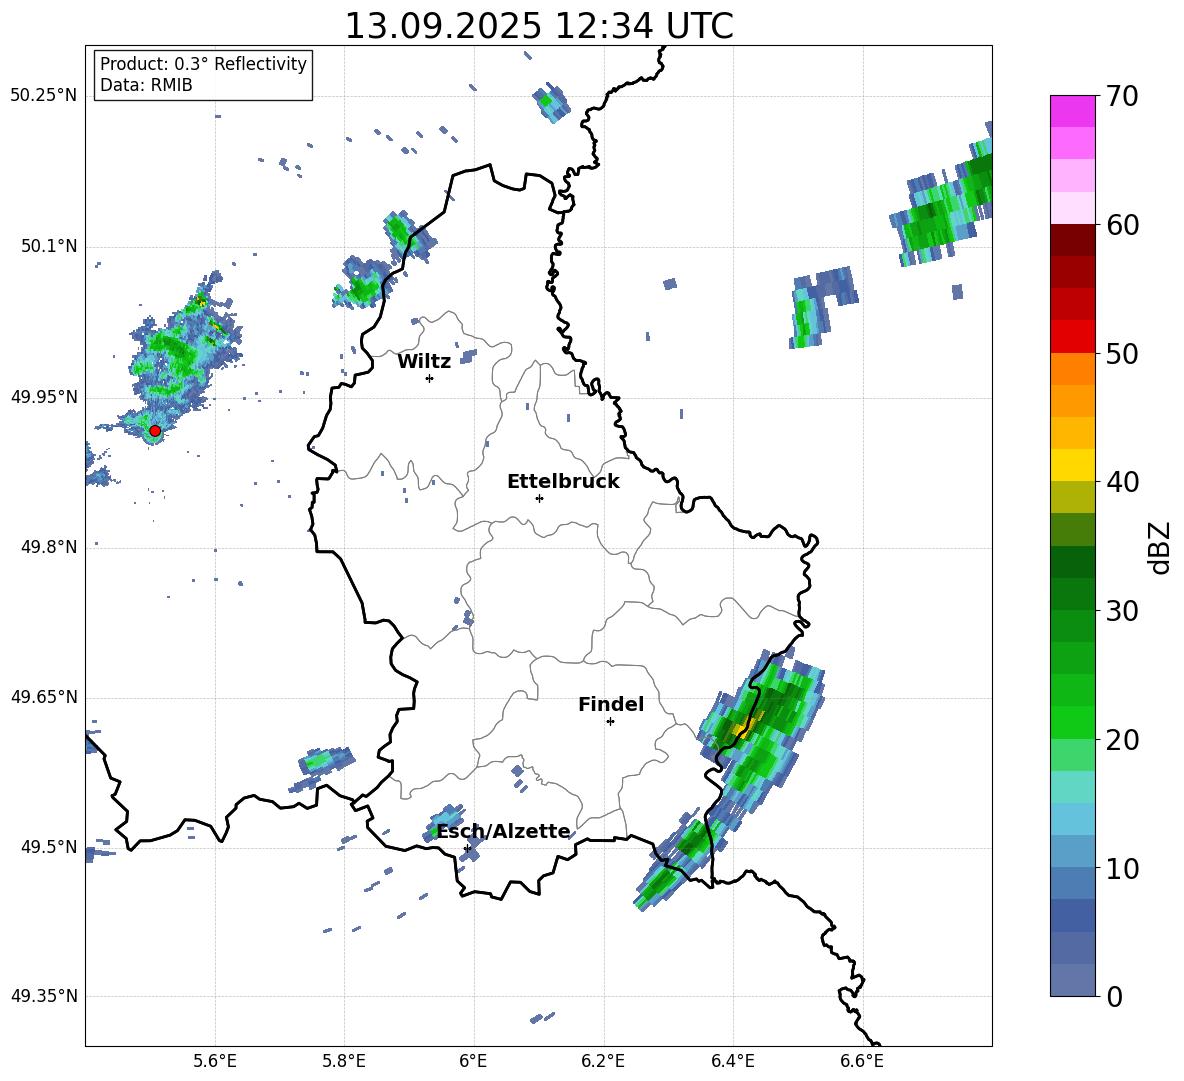Click the 49.35°N latitude label
Image resolution: width=1184 pixels, height=1081 pixels.
pyautogui.click(x=44, y=996)
